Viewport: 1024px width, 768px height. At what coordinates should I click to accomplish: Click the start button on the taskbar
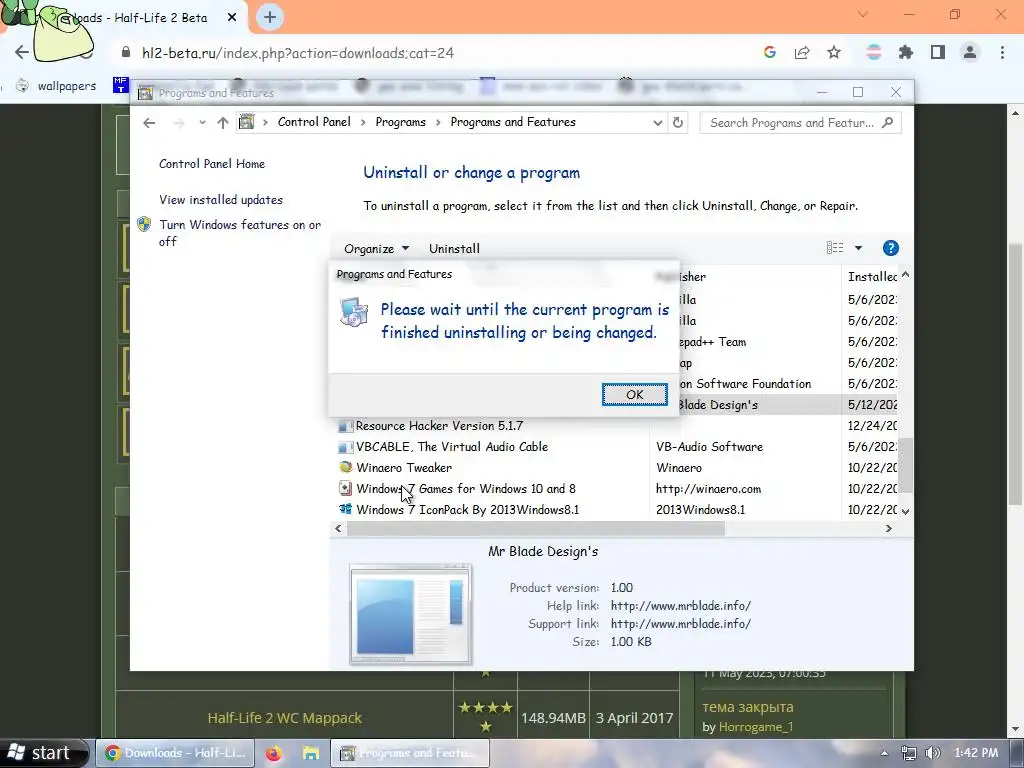[42, 753]
